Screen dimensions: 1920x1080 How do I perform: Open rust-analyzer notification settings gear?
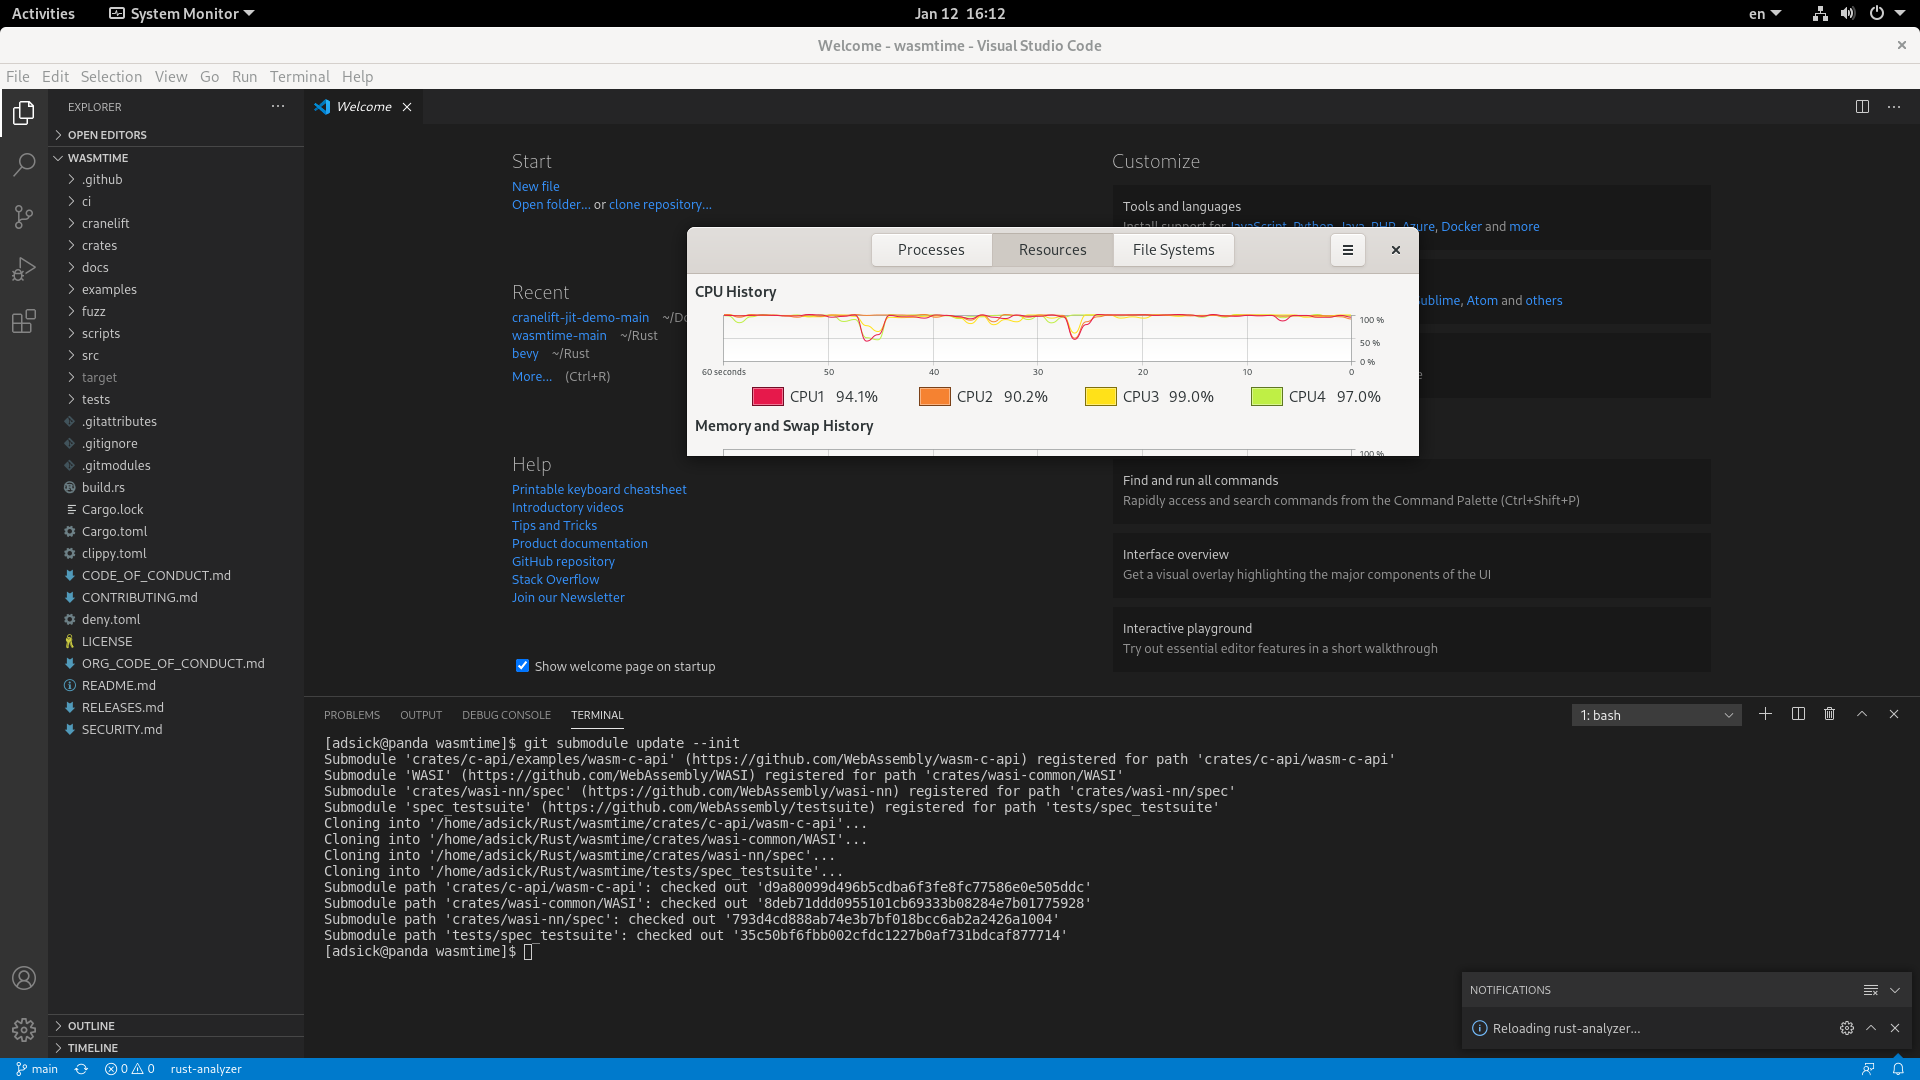pyautogui.click(x=1847, y=1028)
